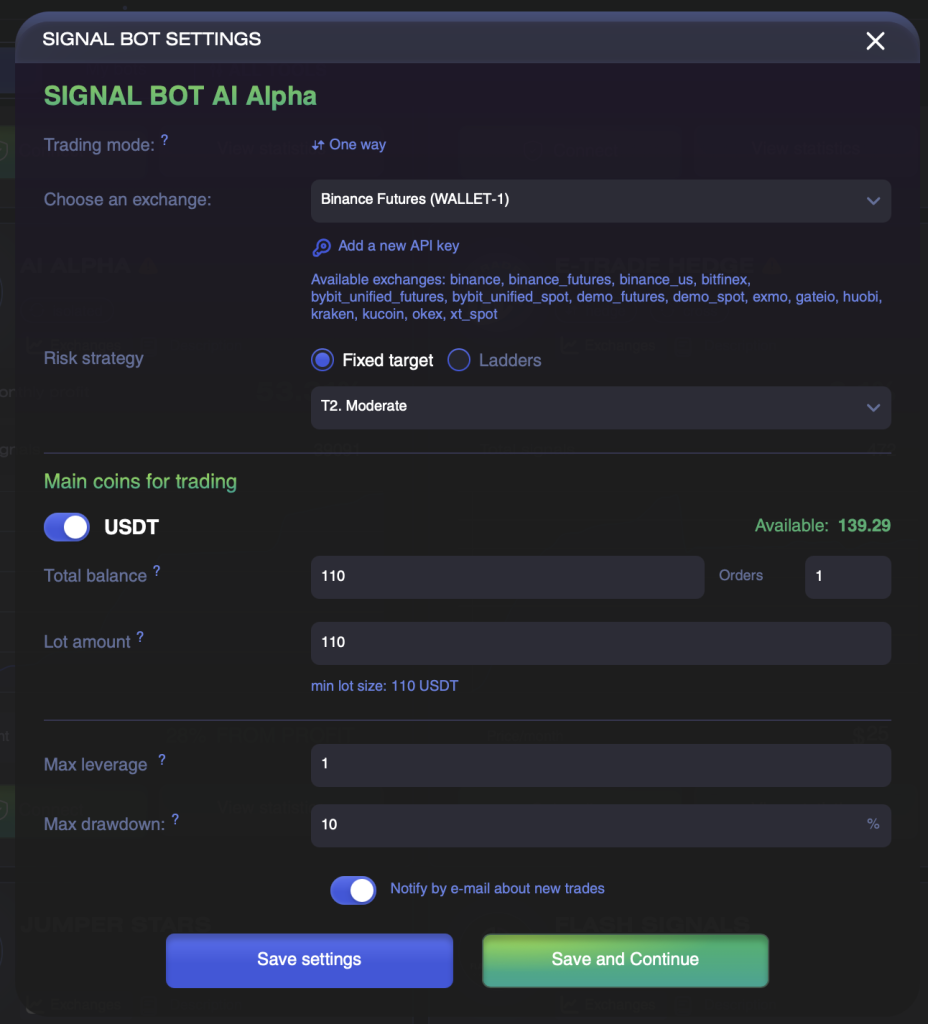Click the Save settings button

(309, 960)
